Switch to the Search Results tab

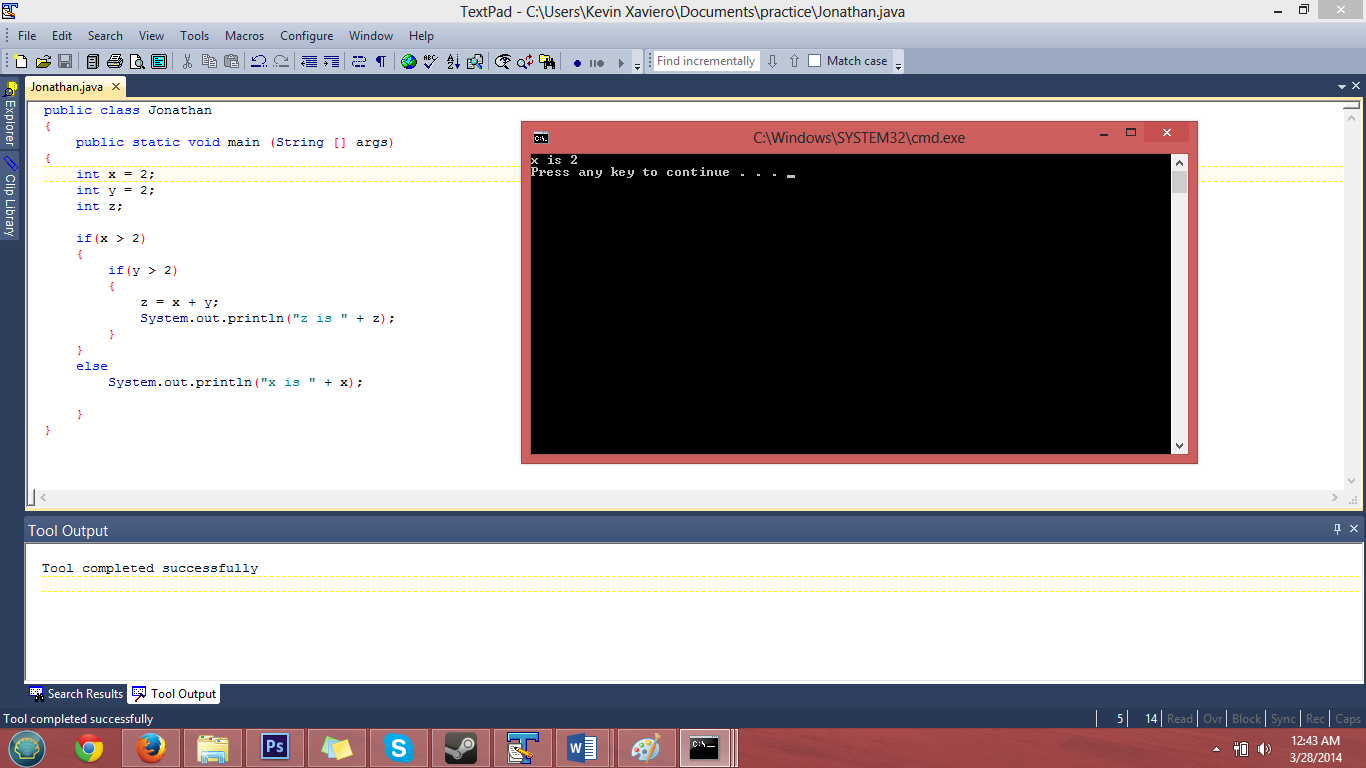click(76, 693)
